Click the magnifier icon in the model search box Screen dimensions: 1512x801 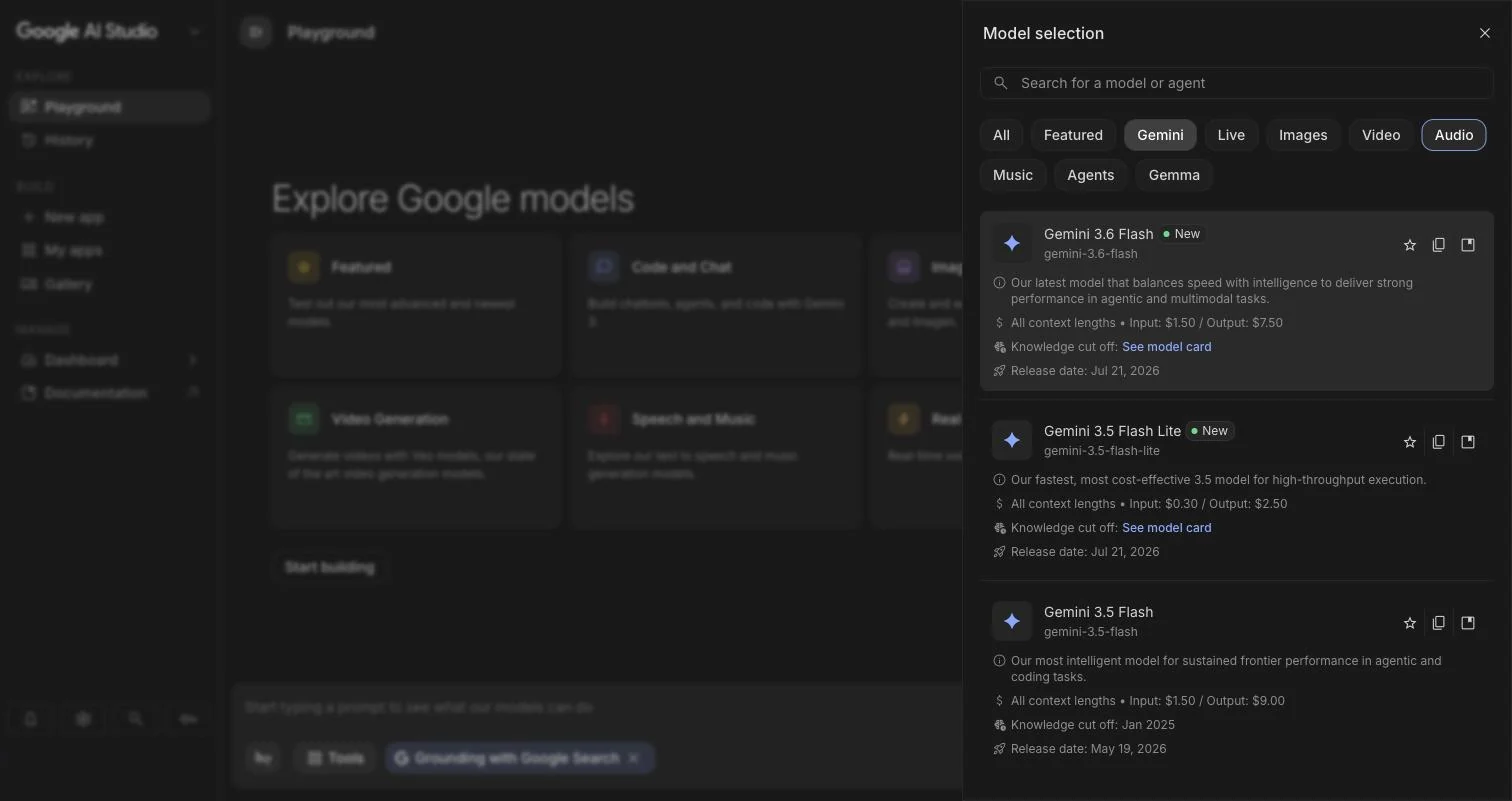(x=1000, y=83)
